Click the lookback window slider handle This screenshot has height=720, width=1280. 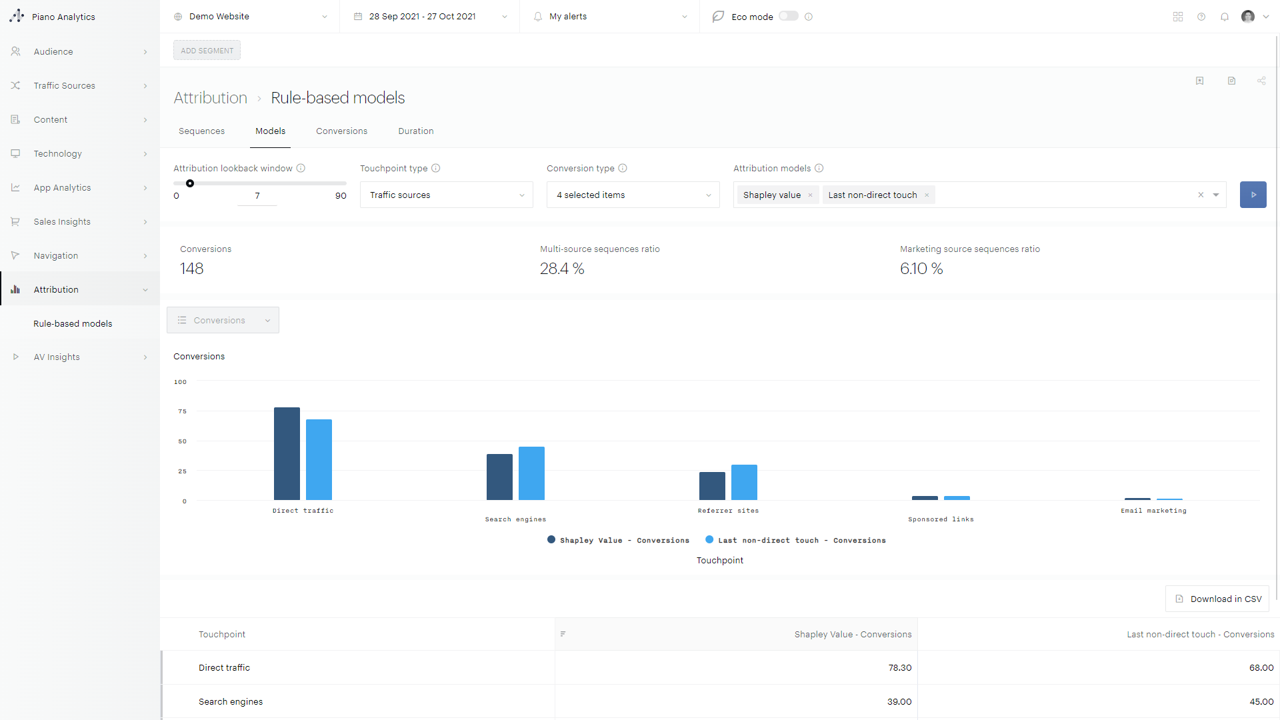coord(190,183)
